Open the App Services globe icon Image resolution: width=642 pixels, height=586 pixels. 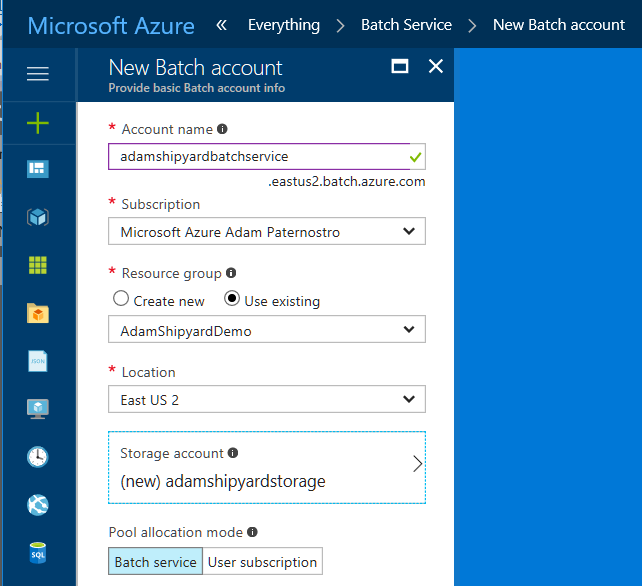tap(38, 505)
